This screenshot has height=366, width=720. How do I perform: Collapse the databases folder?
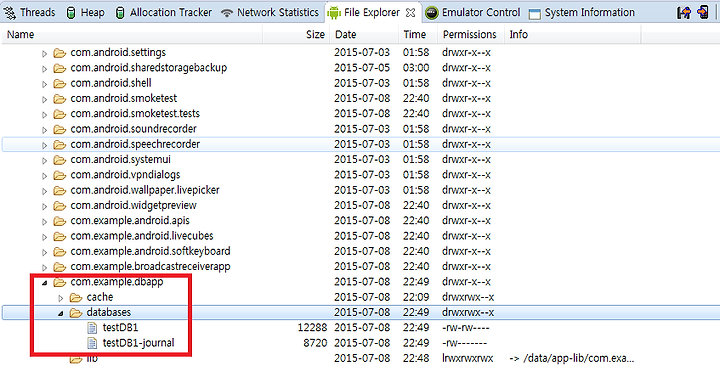click(61, 313)
